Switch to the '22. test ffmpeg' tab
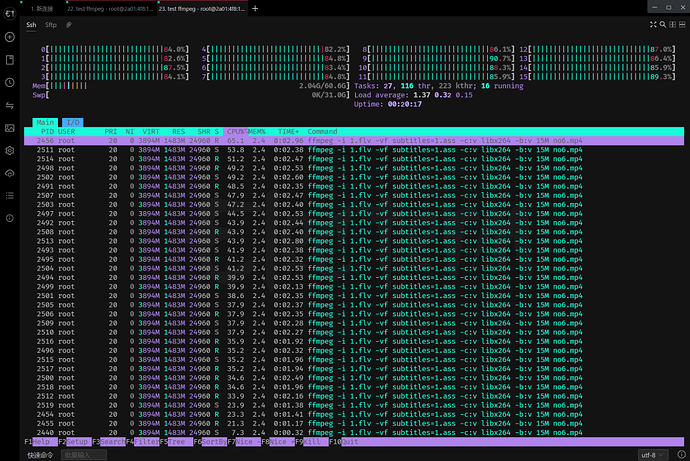690x461 pixels. [x=112, y=7]
